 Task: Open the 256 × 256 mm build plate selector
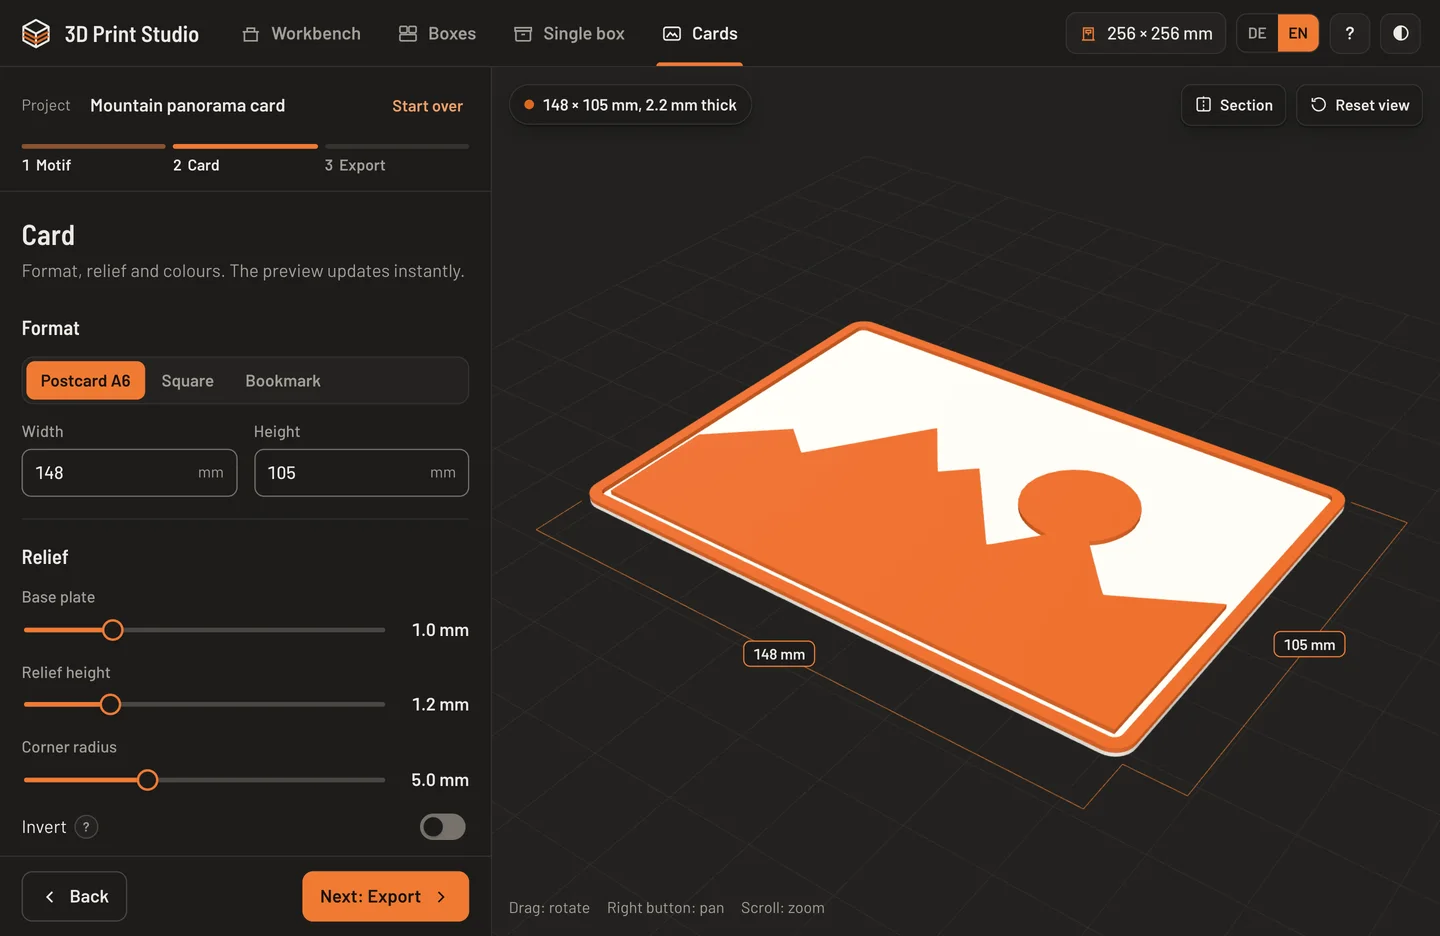1146,34
